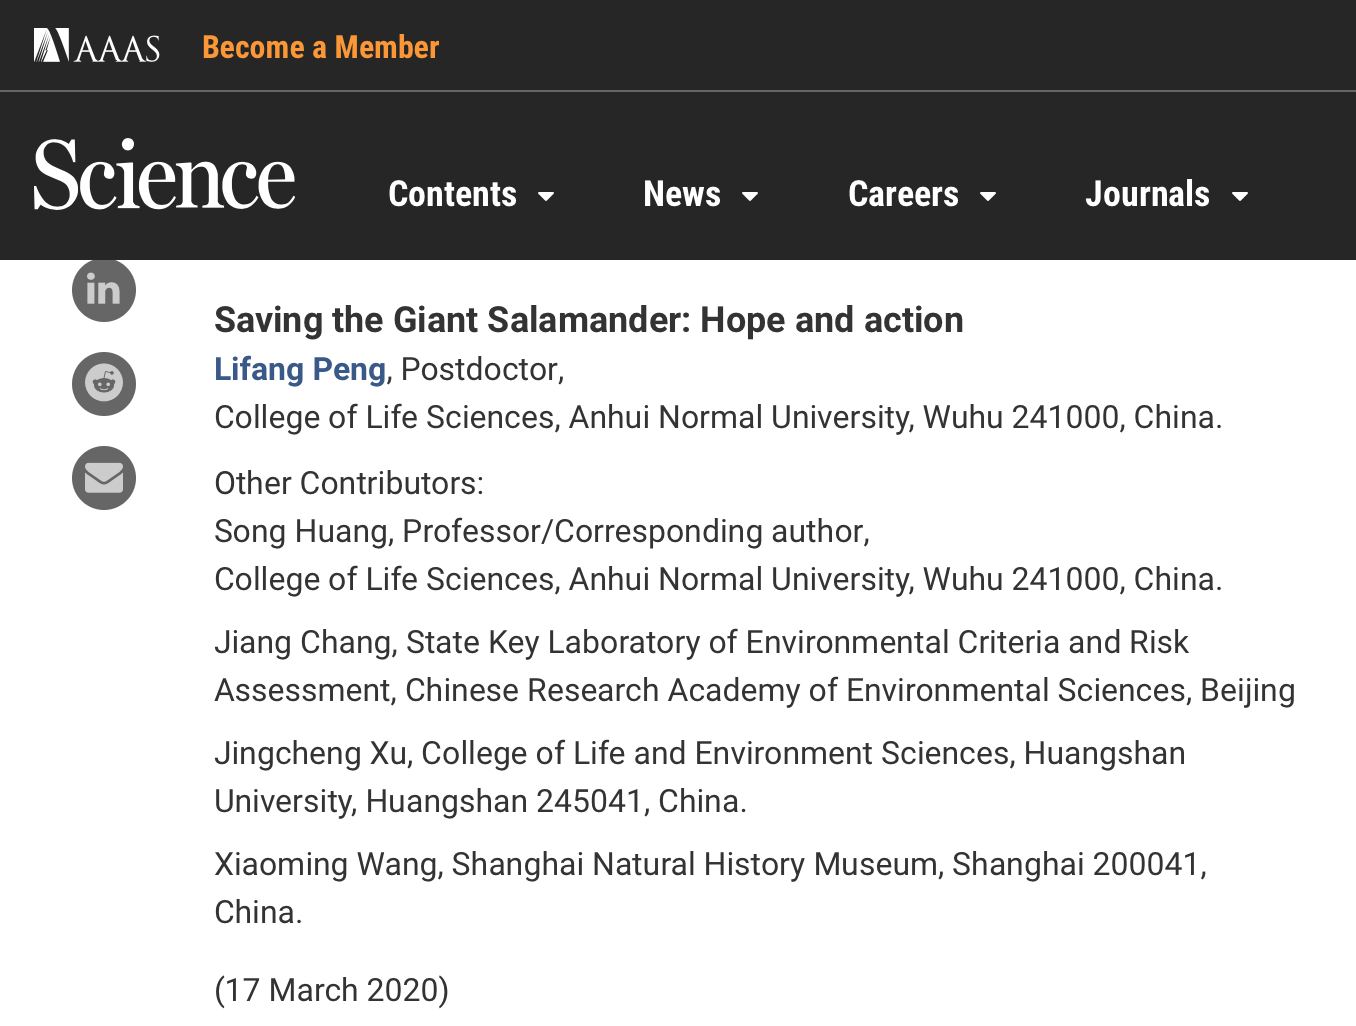Open the Science journal home logo
The width and height of the screenshot is (1356, 1026).
[x=165, y=175]
